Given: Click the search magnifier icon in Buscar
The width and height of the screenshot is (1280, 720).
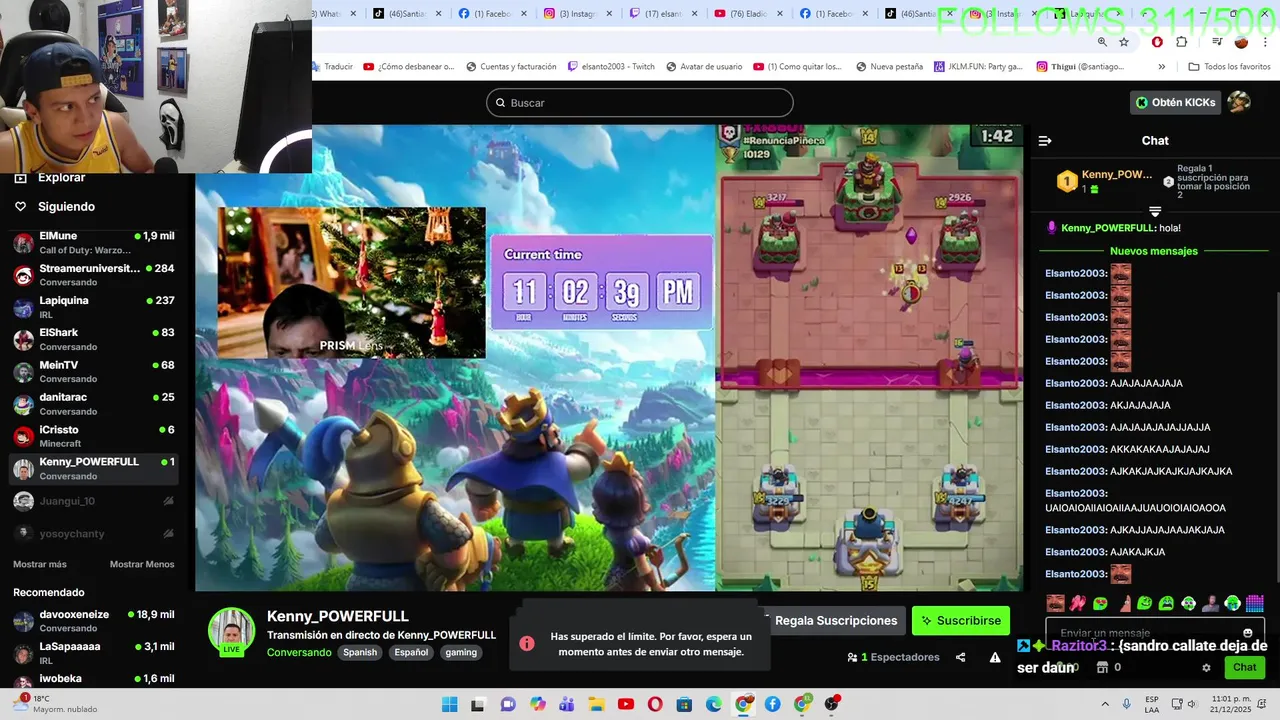Looking at the screenshot, I should [x=499, y=103].
